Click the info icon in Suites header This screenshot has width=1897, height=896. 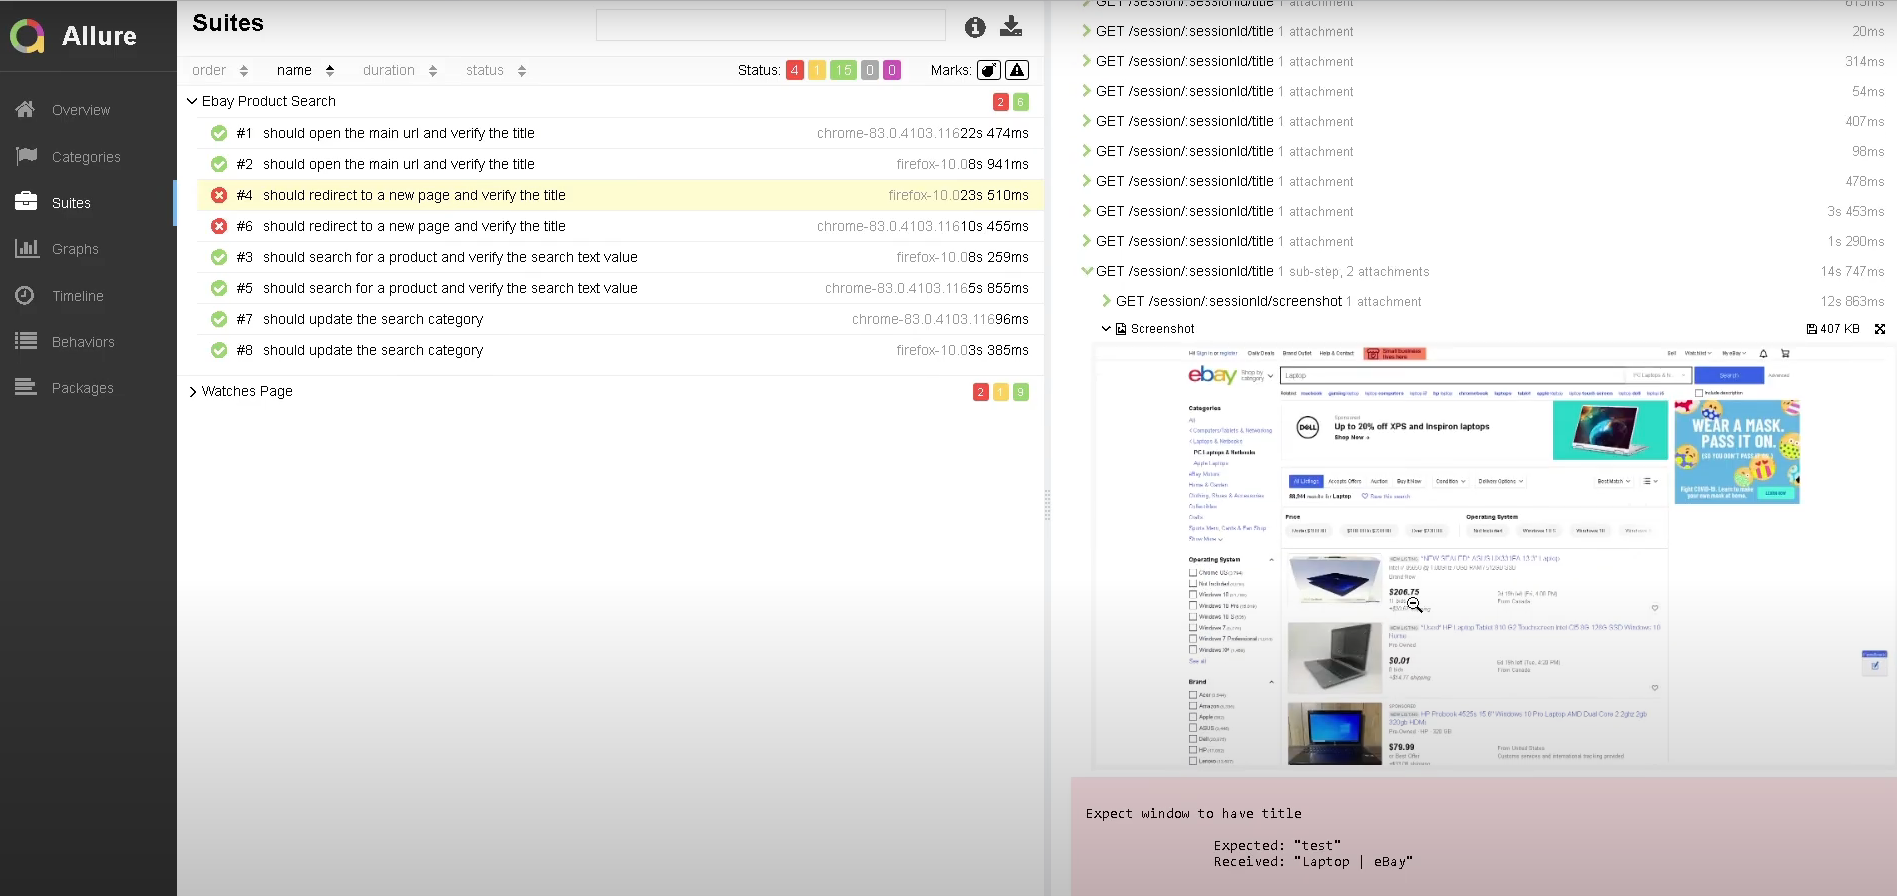pos(975,27)
